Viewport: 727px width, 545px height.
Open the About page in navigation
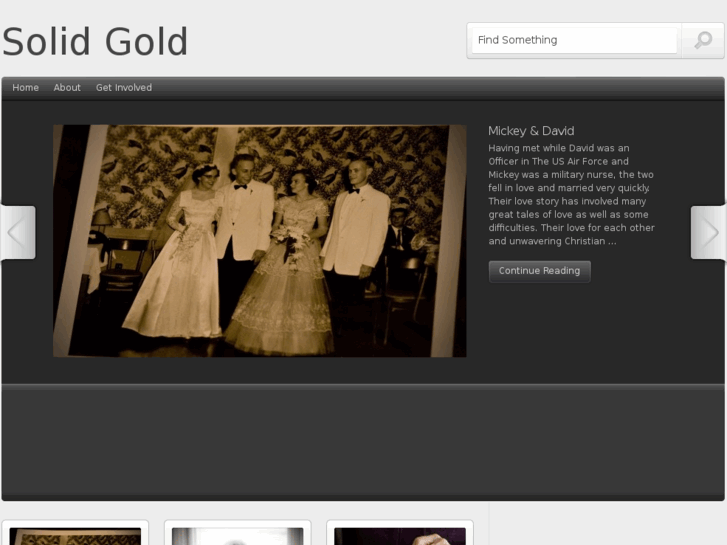click(67, 88)
